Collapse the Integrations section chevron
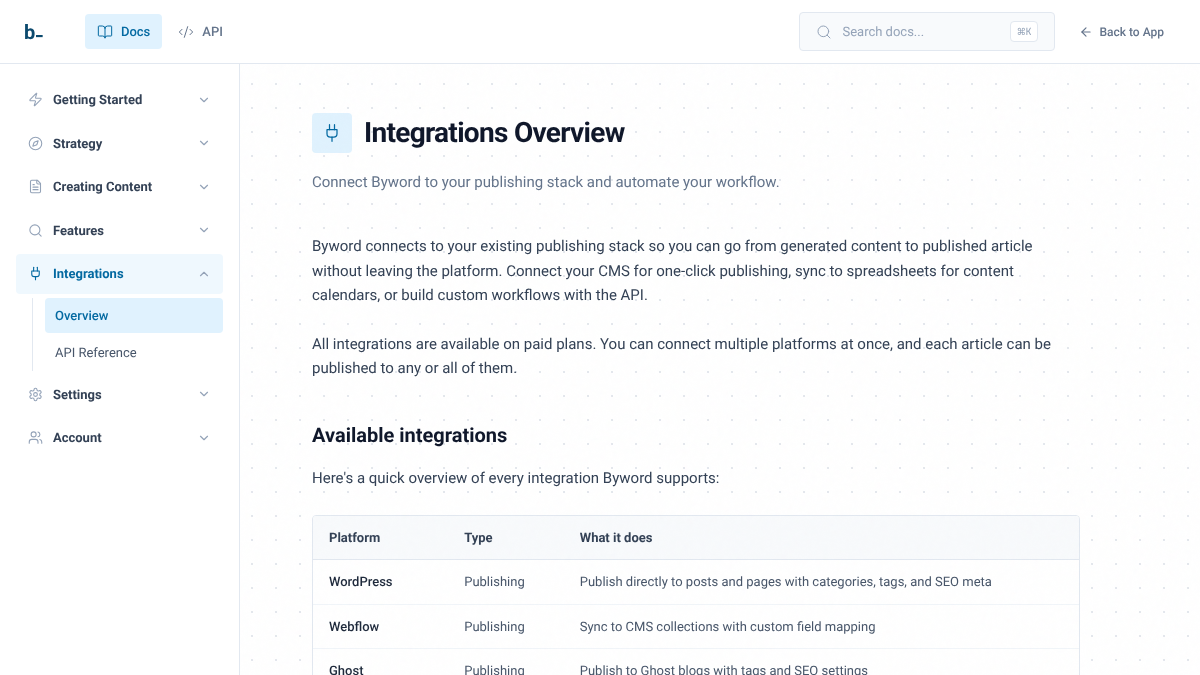The width and height of the screenshot is (1200, 675). click(x=204, y=274)
